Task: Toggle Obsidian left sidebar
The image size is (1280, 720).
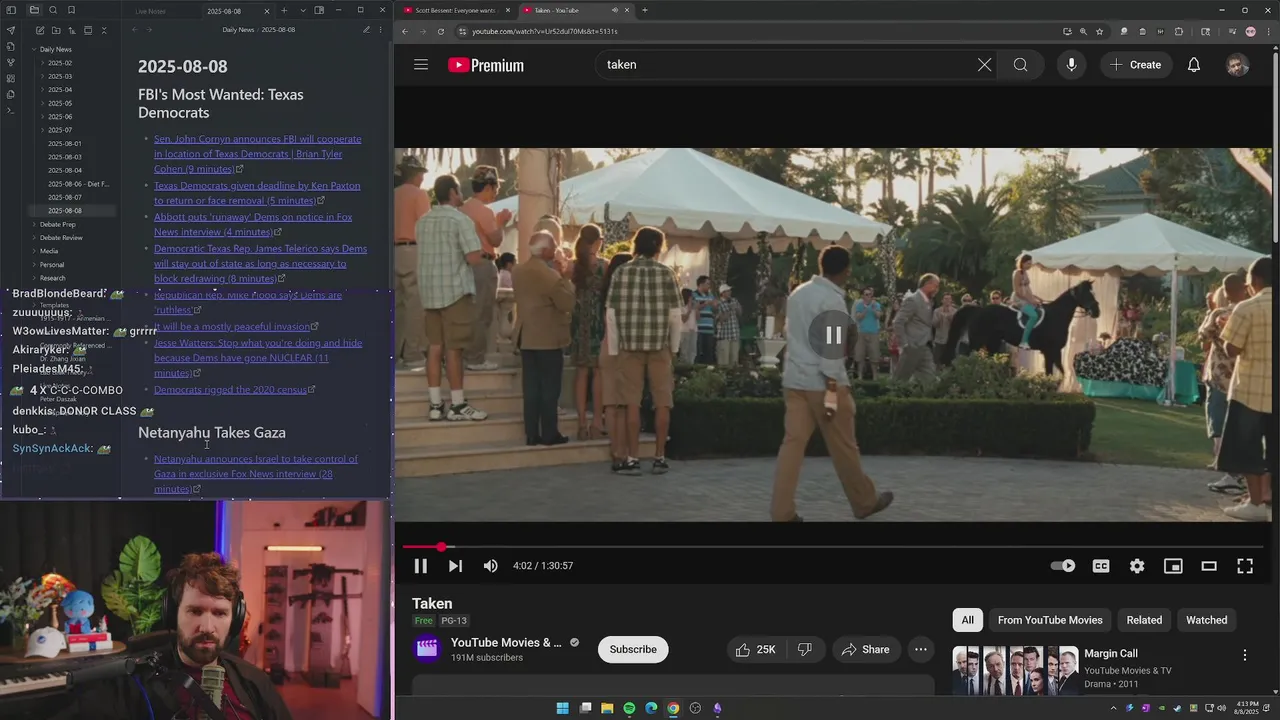Action: point(11,10)
